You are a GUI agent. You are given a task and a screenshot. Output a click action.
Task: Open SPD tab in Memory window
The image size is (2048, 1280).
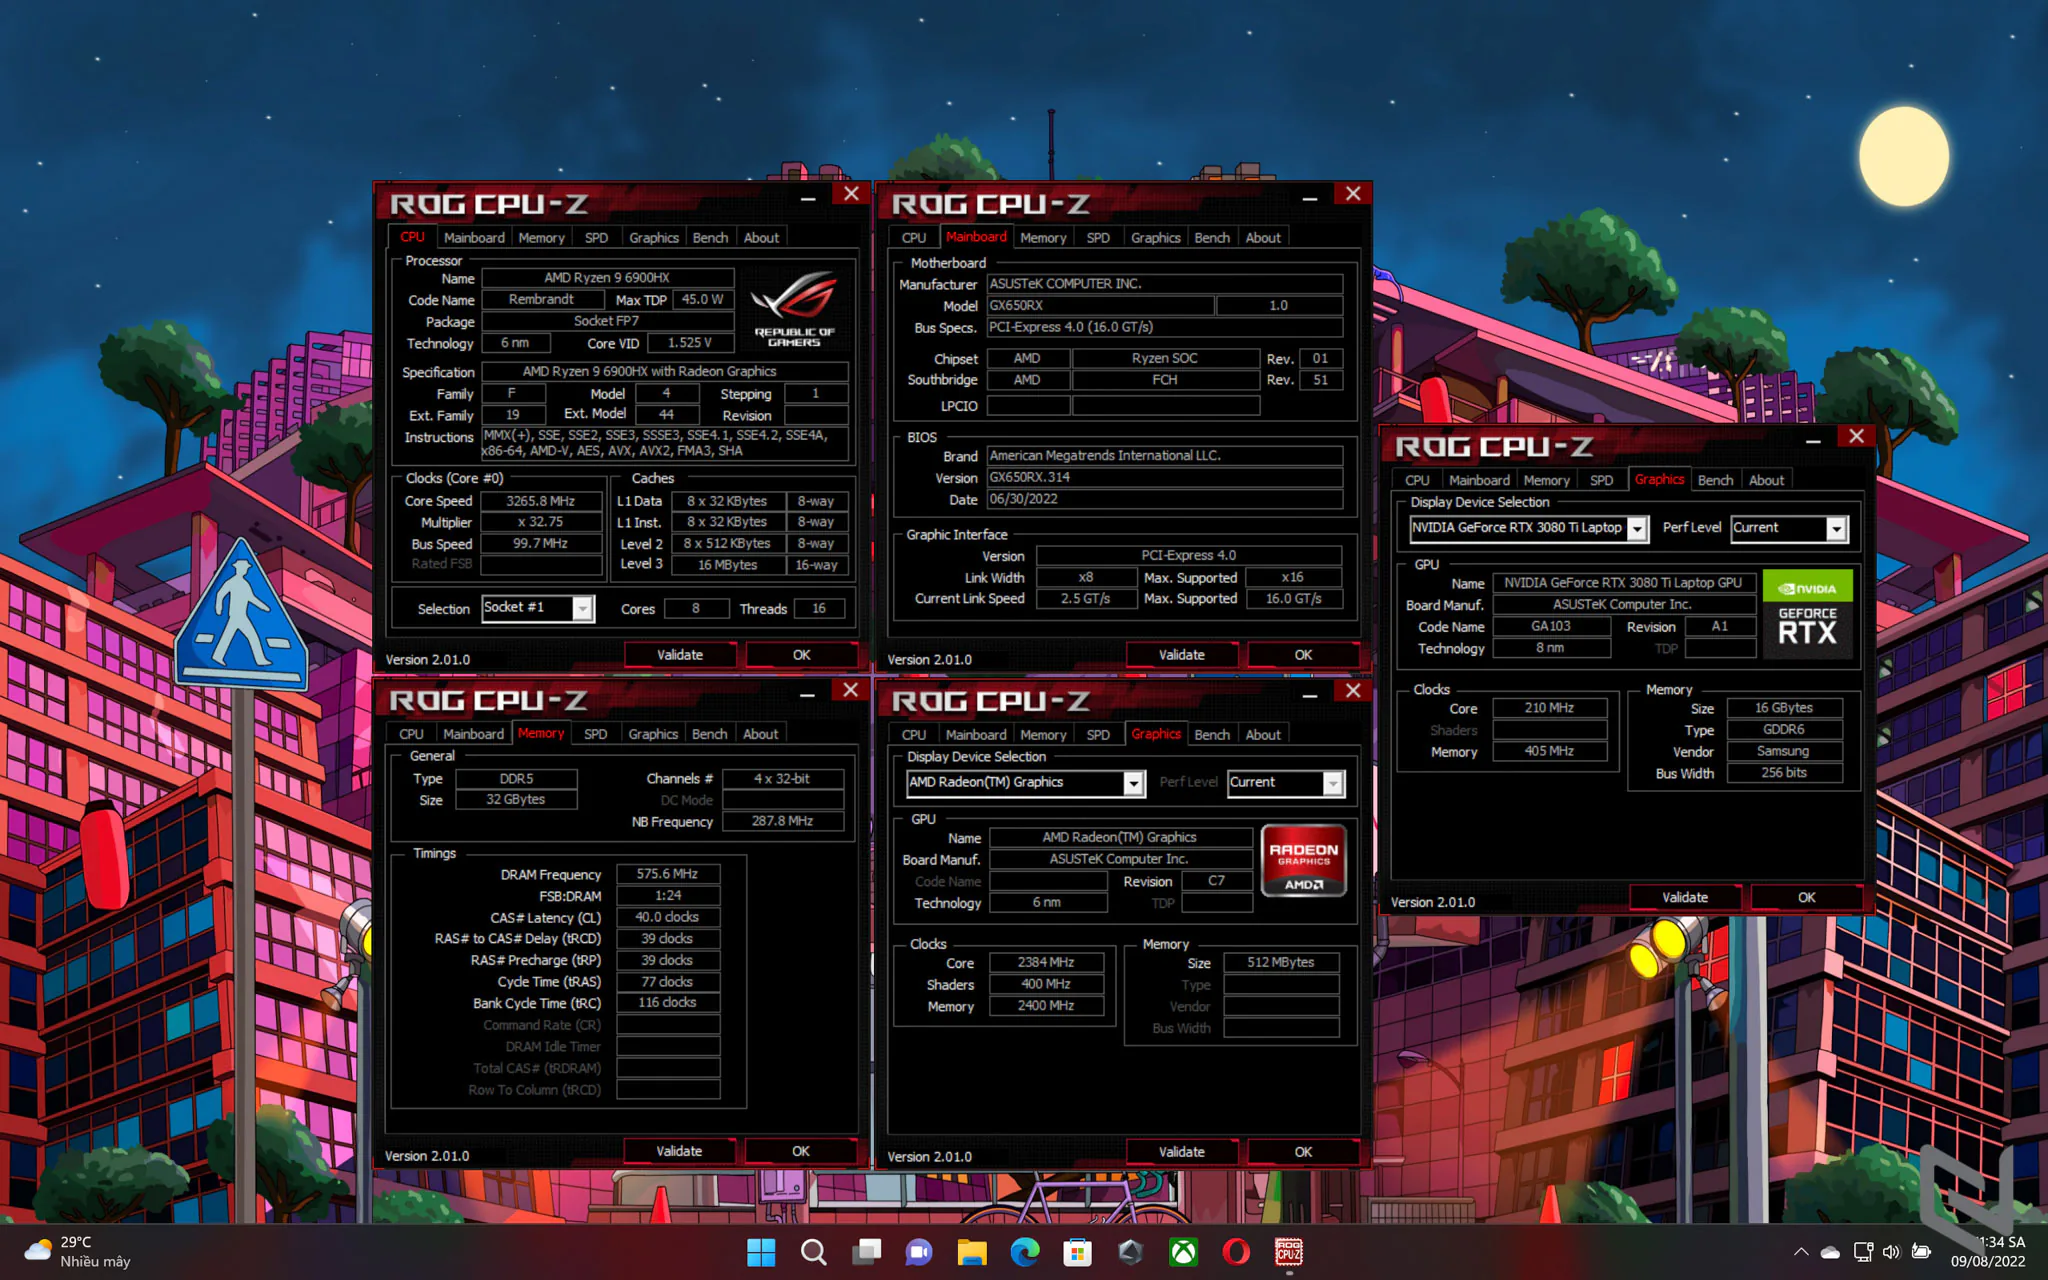tap(595, 734)
